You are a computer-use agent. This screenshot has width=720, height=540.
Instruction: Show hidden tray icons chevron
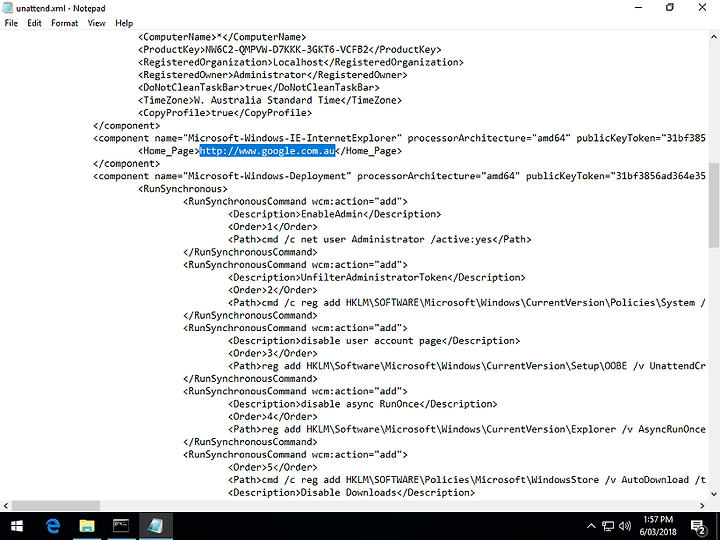591,526
